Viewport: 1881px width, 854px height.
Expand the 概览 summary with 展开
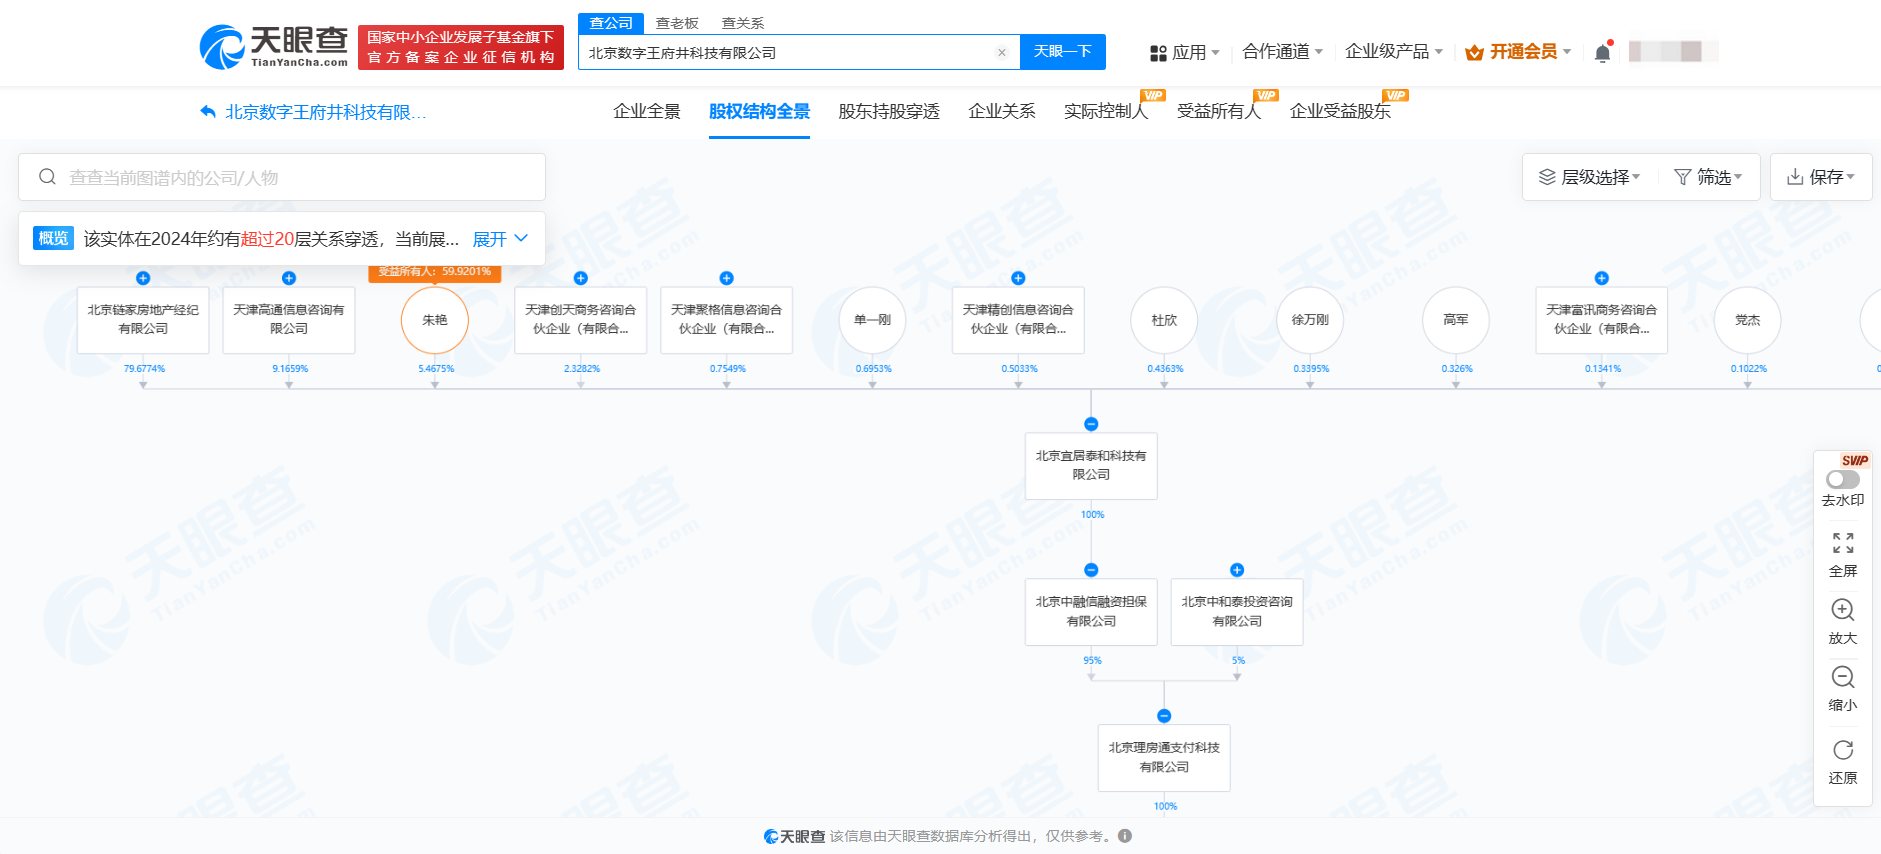(500, 239)
